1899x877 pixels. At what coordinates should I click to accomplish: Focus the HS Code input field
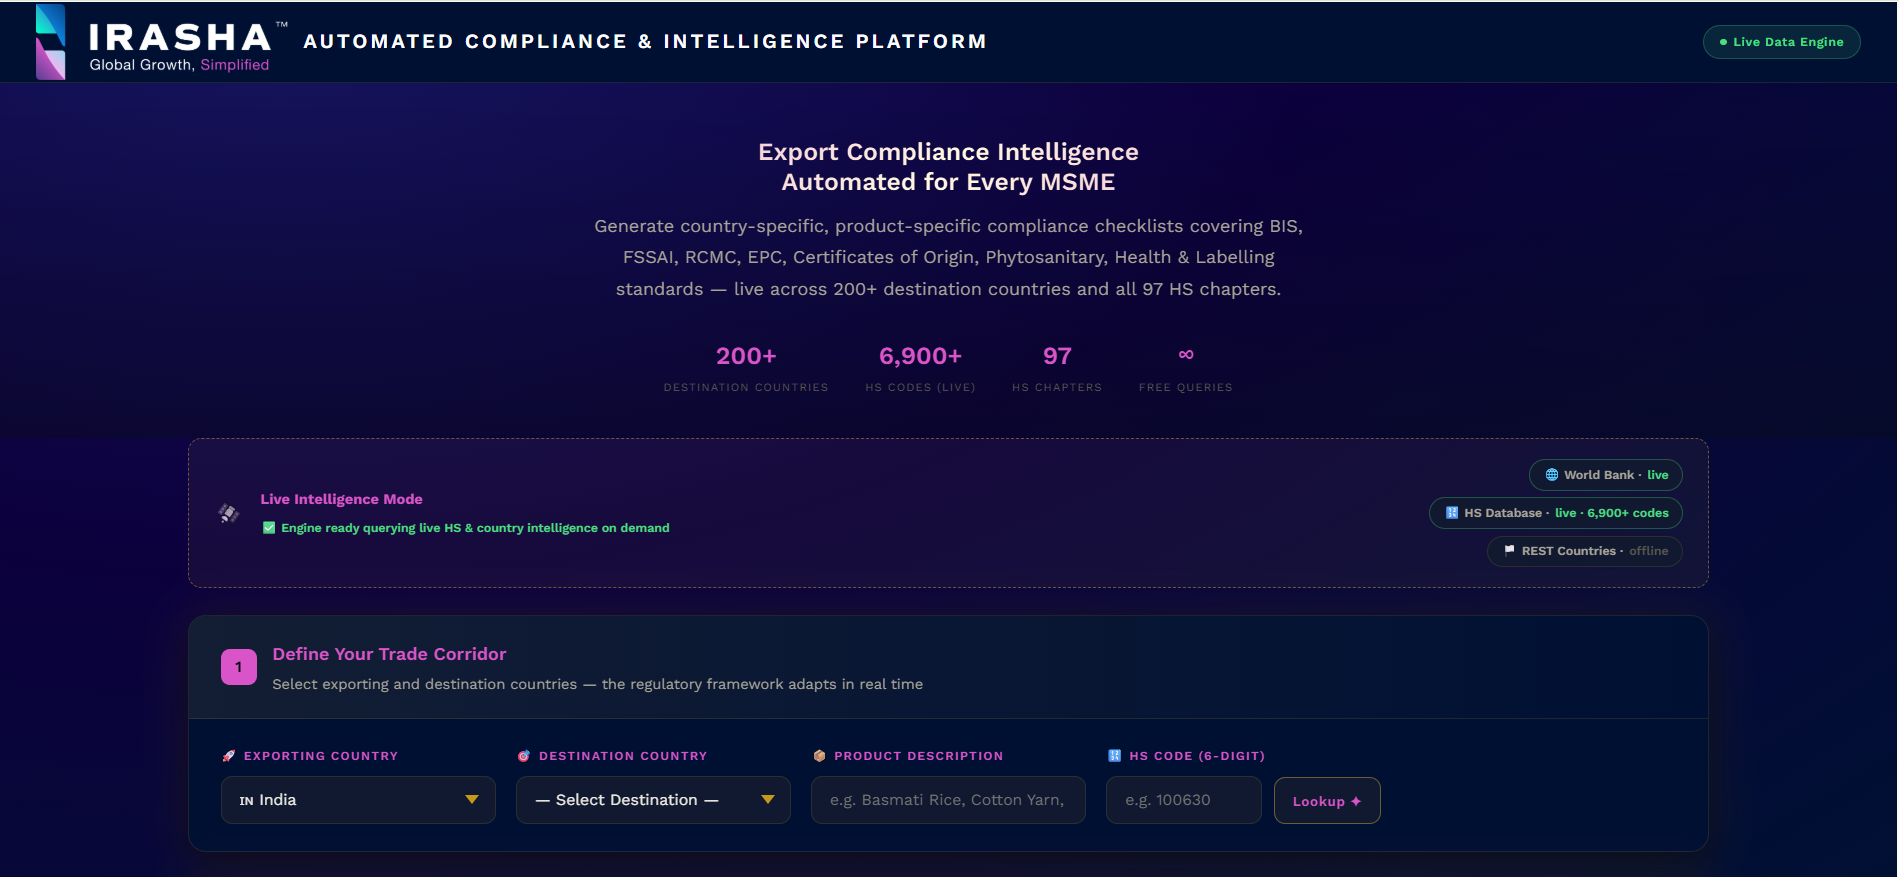[1184, 800]
